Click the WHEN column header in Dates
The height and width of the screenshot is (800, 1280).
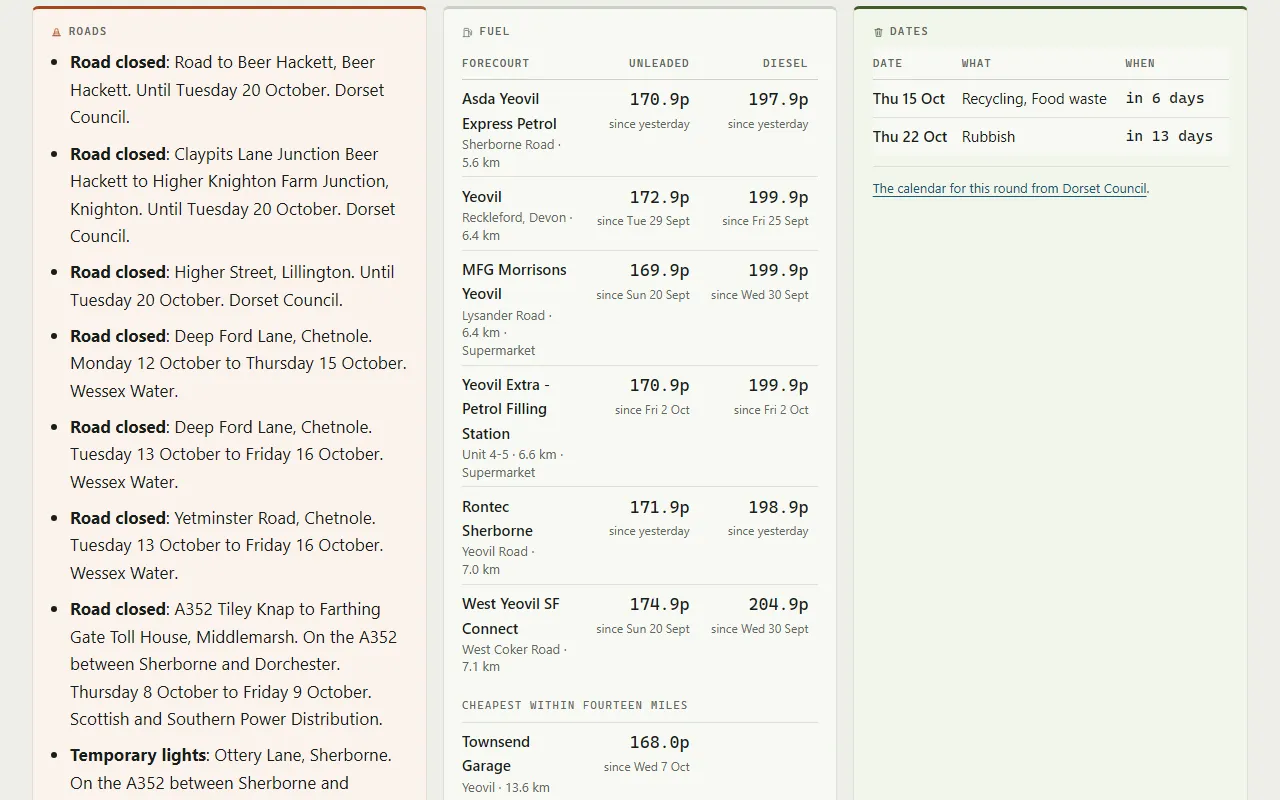(x=1140, y=63)
